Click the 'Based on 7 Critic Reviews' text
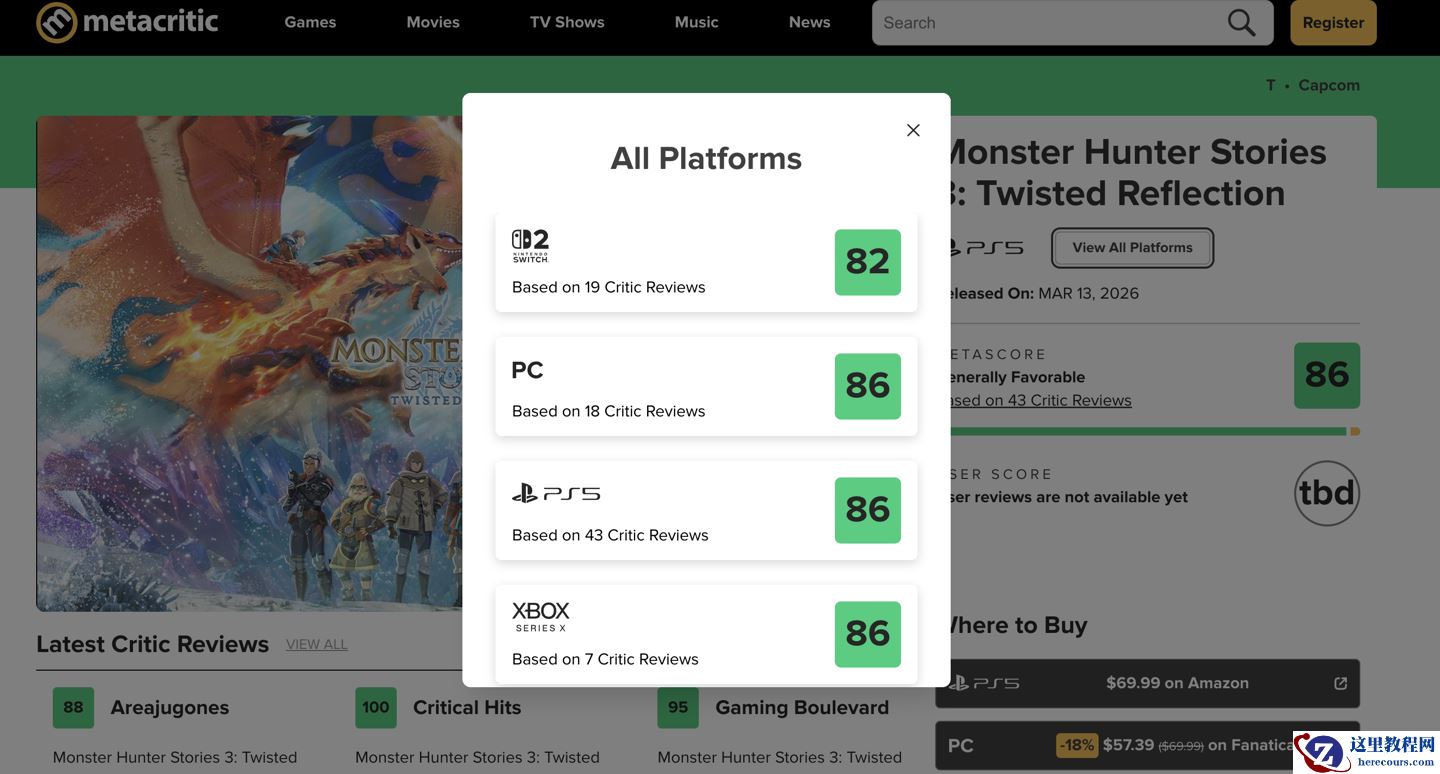1440x774 pixels. pos(605,659)
